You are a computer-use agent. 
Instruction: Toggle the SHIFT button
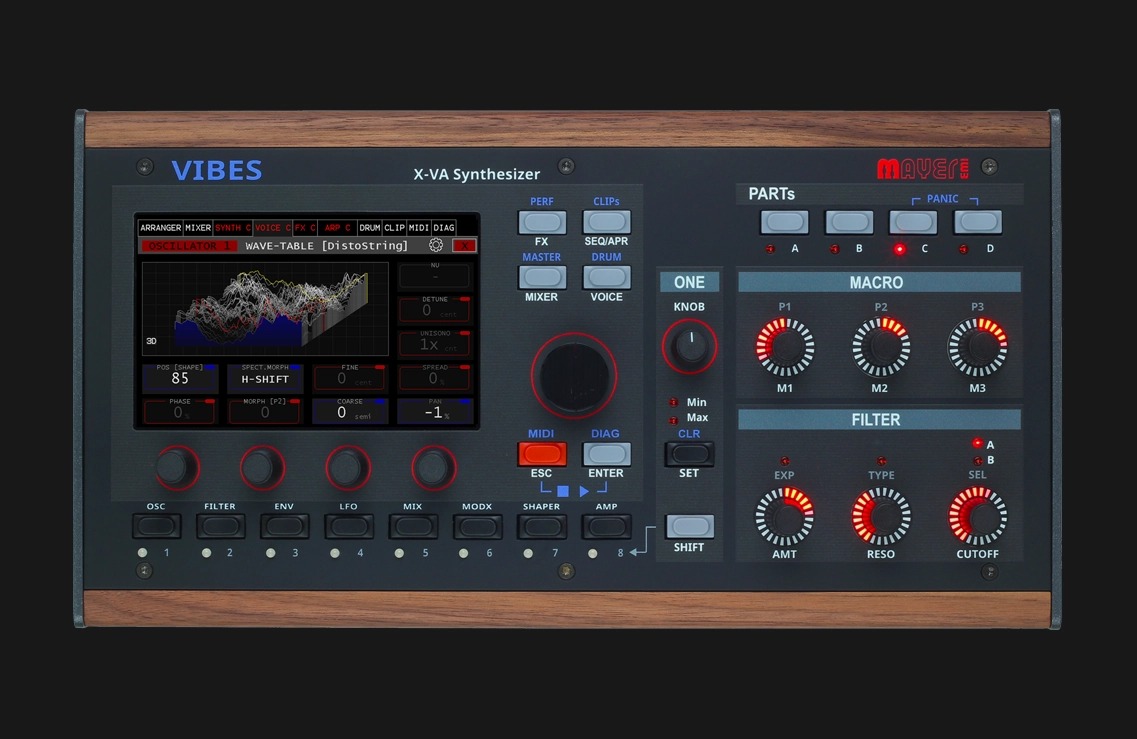[x=689, y=527]
